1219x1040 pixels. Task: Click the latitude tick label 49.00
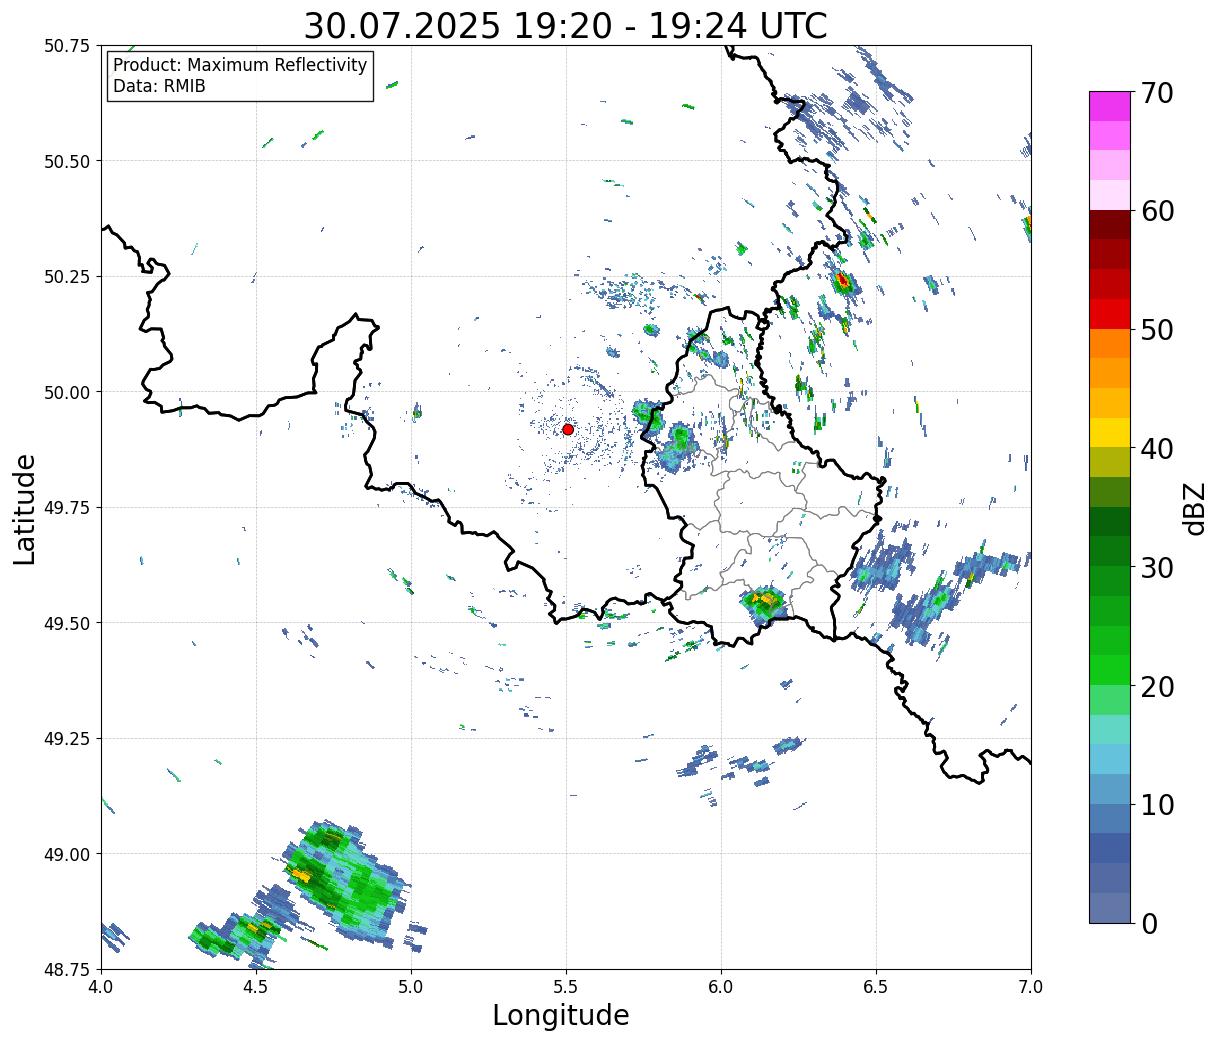pyautogui.click(x=67, y=854)
